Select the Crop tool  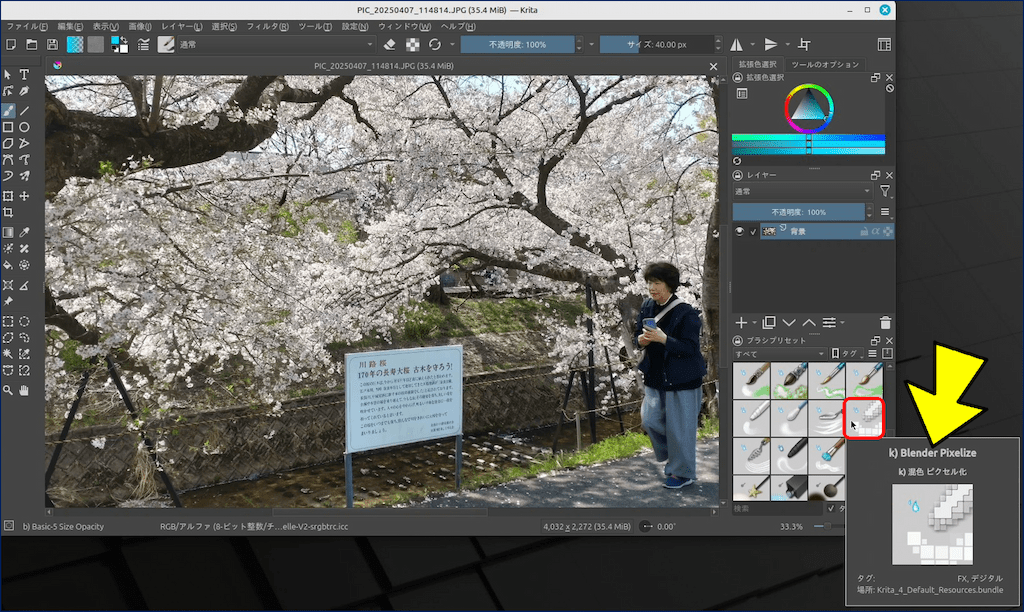coord(8,213)
